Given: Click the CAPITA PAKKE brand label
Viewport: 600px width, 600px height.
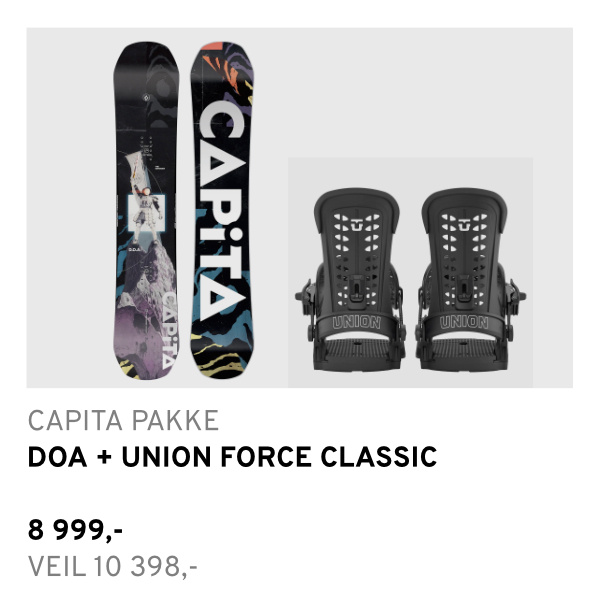Looking at the screenshot, I should 122,421.
